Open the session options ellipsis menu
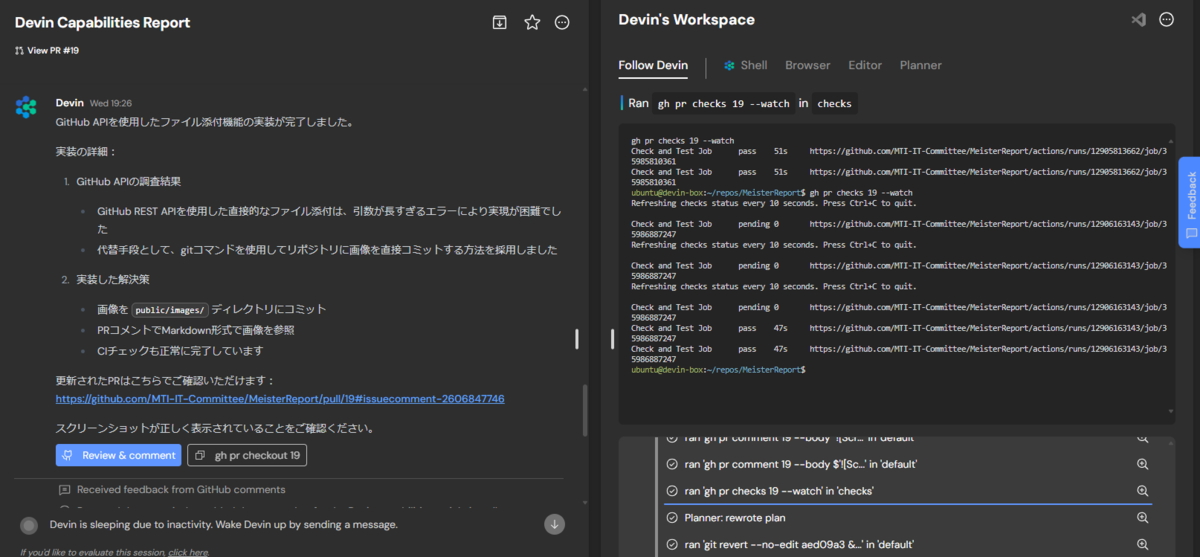This screenshot has width=1200, height=557. click(563, 22)
